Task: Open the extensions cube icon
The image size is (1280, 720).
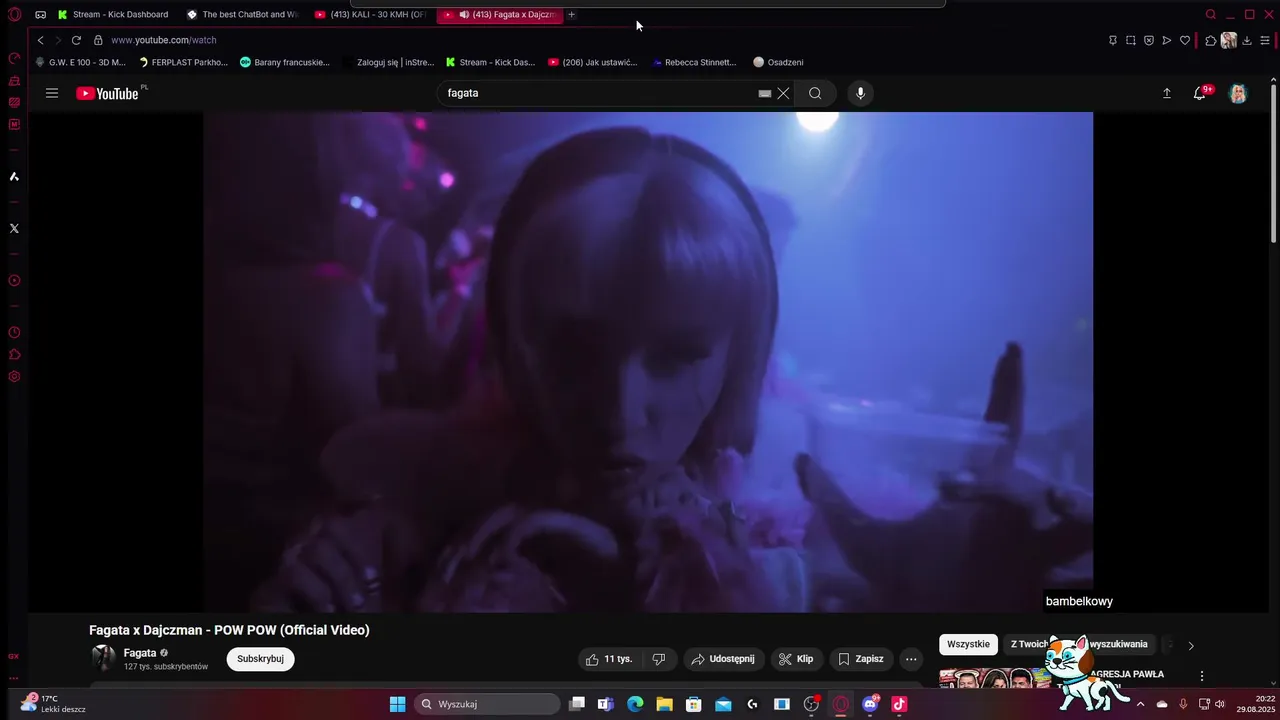Action: [1210, 40]
